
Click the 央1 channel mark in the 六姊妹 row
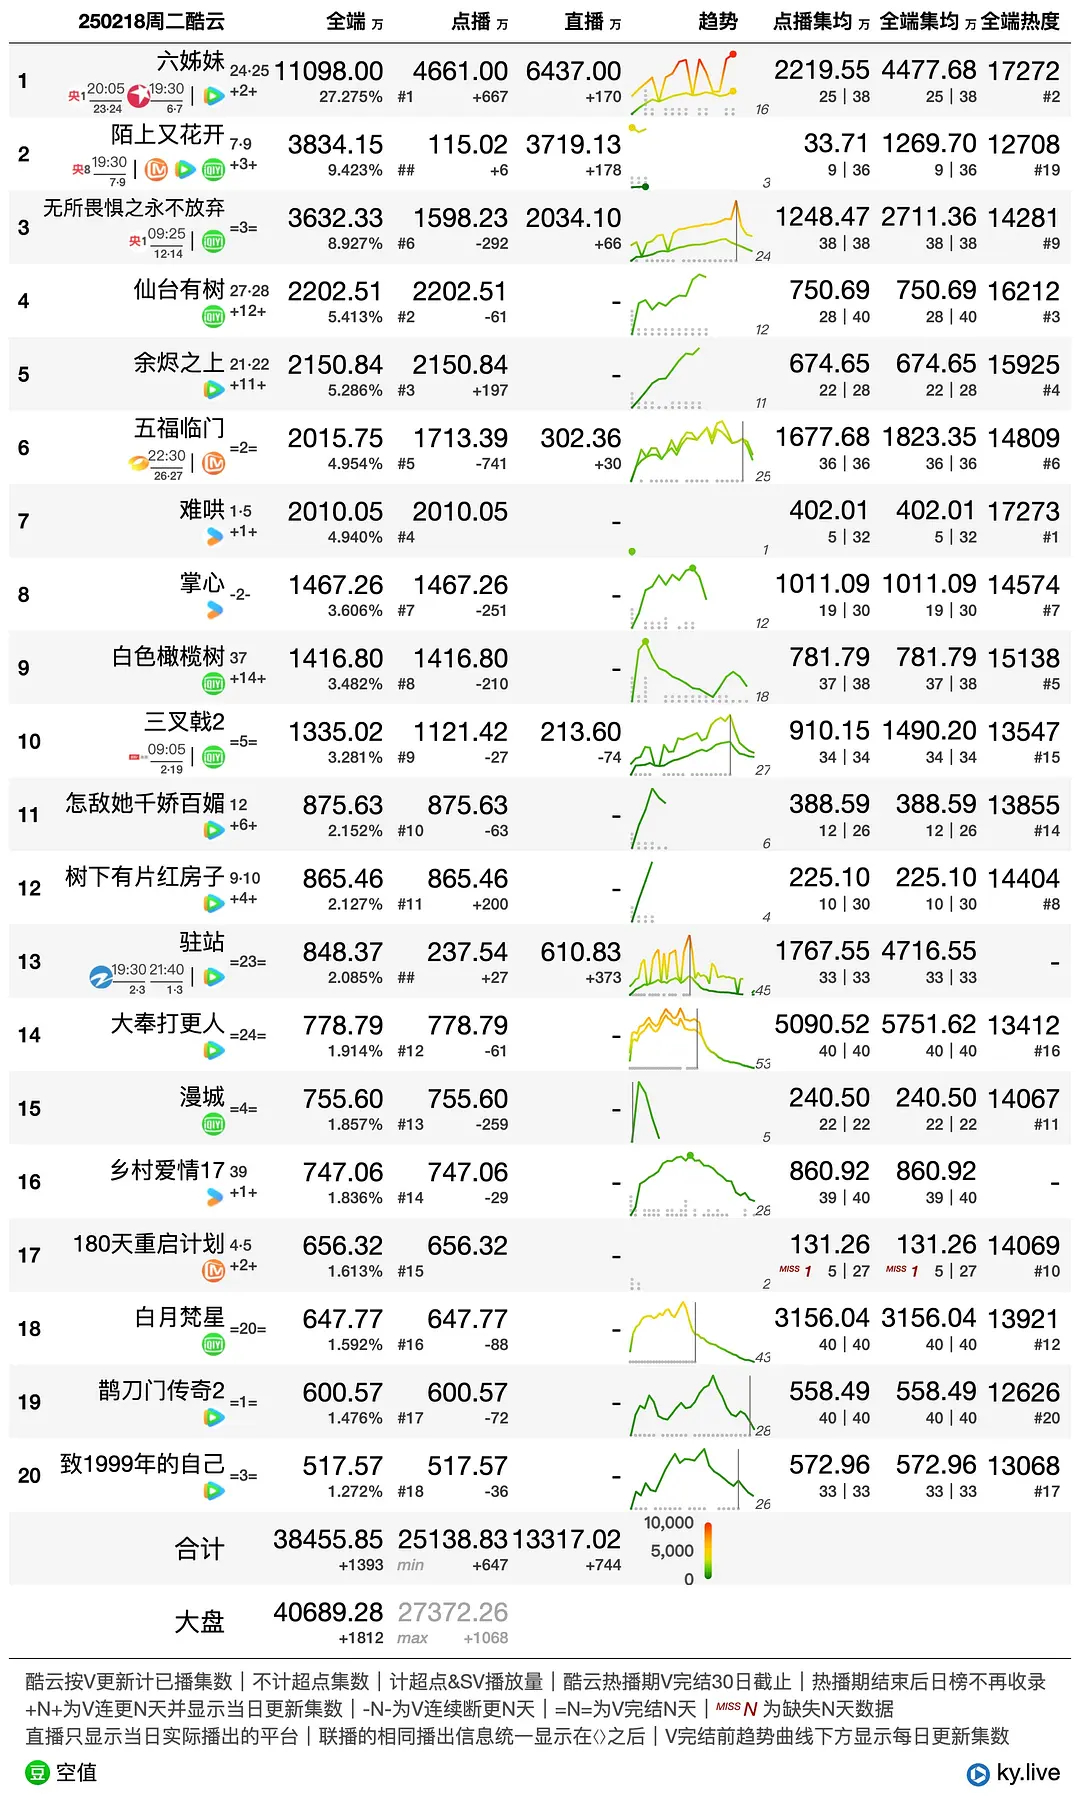(76, 96)
